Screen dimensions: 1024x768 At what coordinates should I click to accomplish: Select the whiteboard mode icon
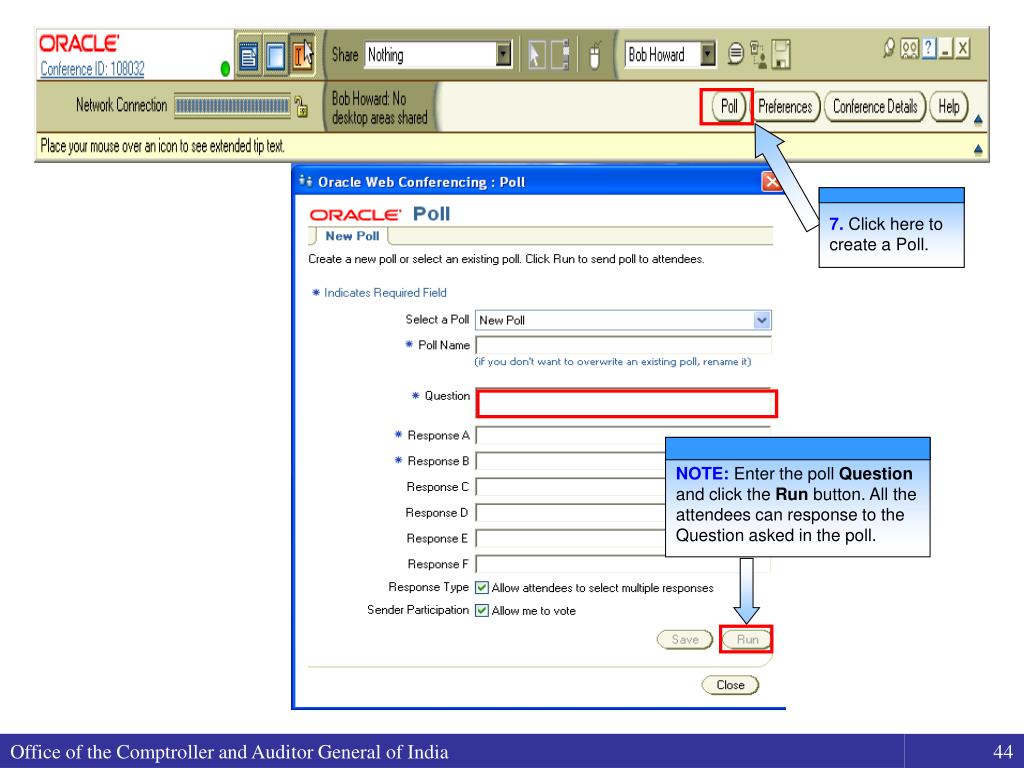click(275, 56)
